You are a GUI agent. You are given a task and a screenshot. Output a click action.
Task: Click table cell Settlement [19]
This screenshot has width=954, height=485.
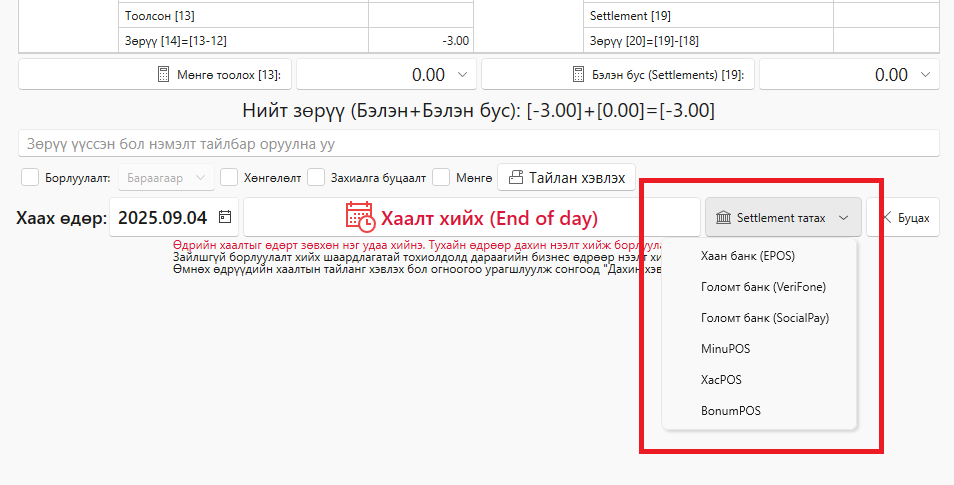tap(709, 16)
